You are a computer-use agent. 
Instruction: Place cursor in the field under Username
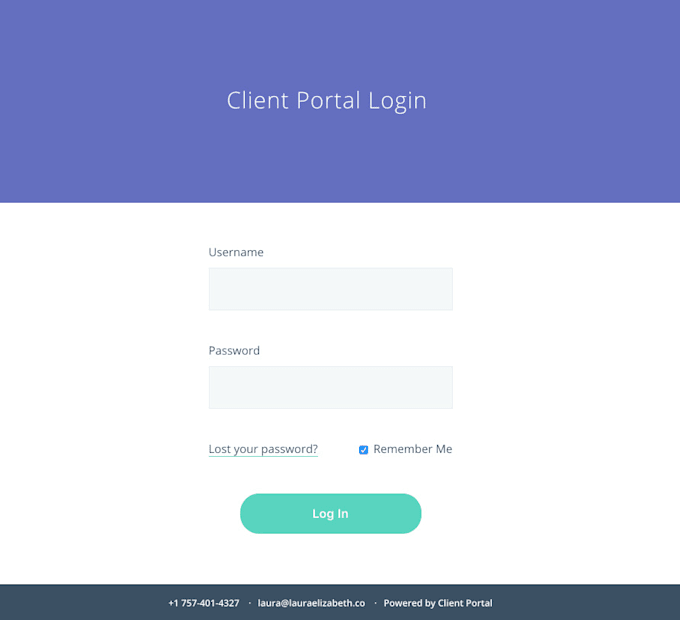point(330,289)
